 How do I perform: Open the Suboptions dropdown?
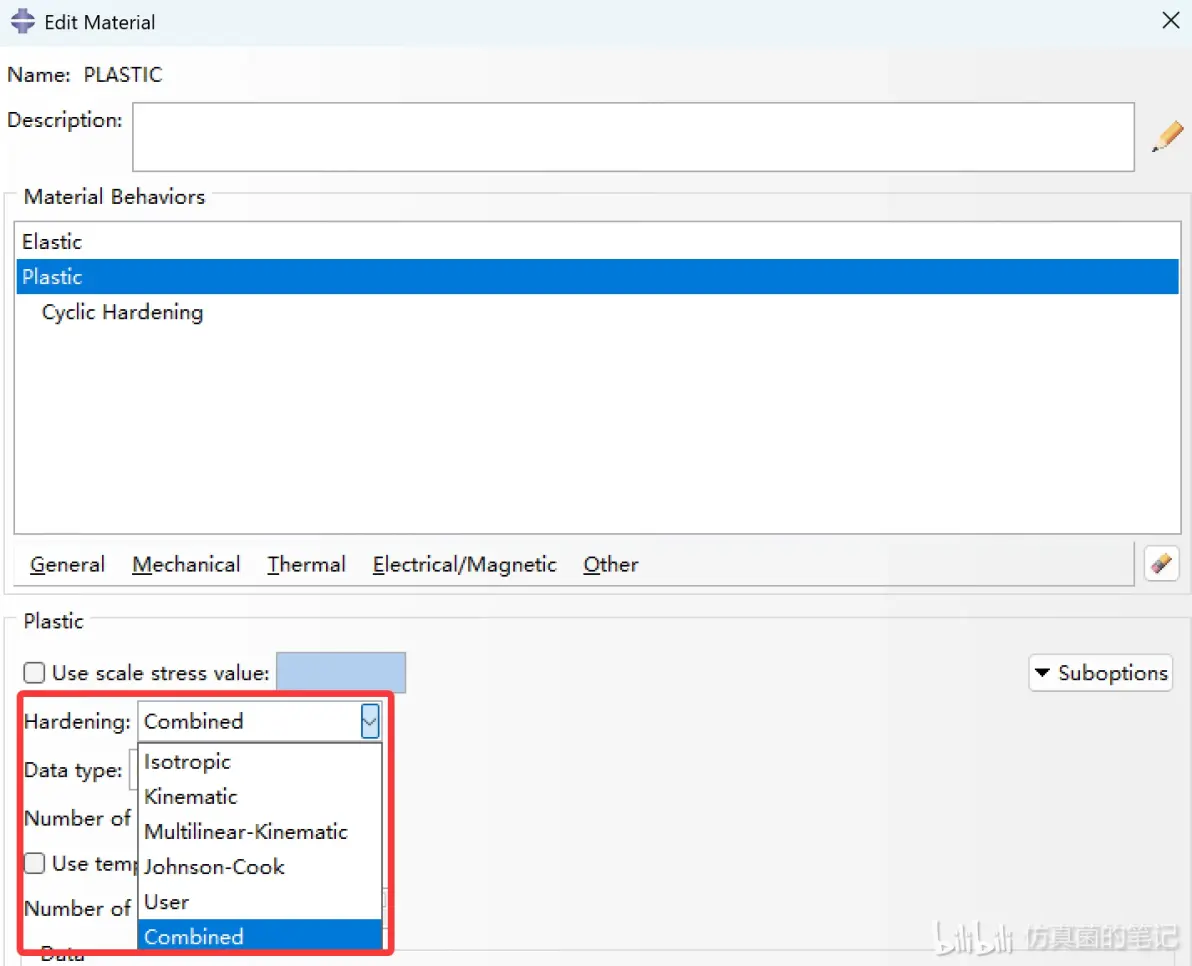coord(1100,673)
